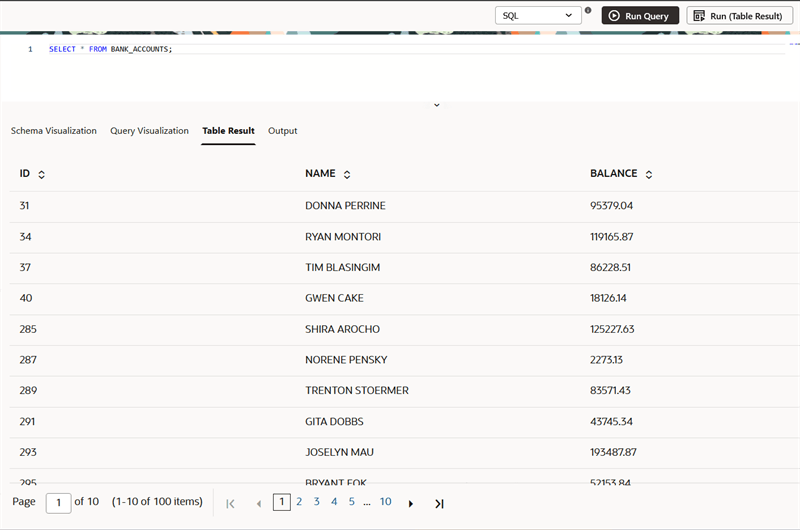Go to first page icon
Image resolution: width=800 pixels, height=530 pixels.
[230, 504]
